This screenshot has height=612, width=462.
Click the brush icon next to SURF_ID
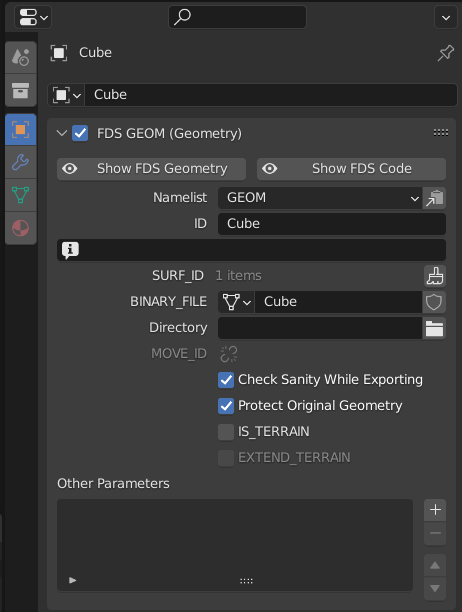(435, 276)
